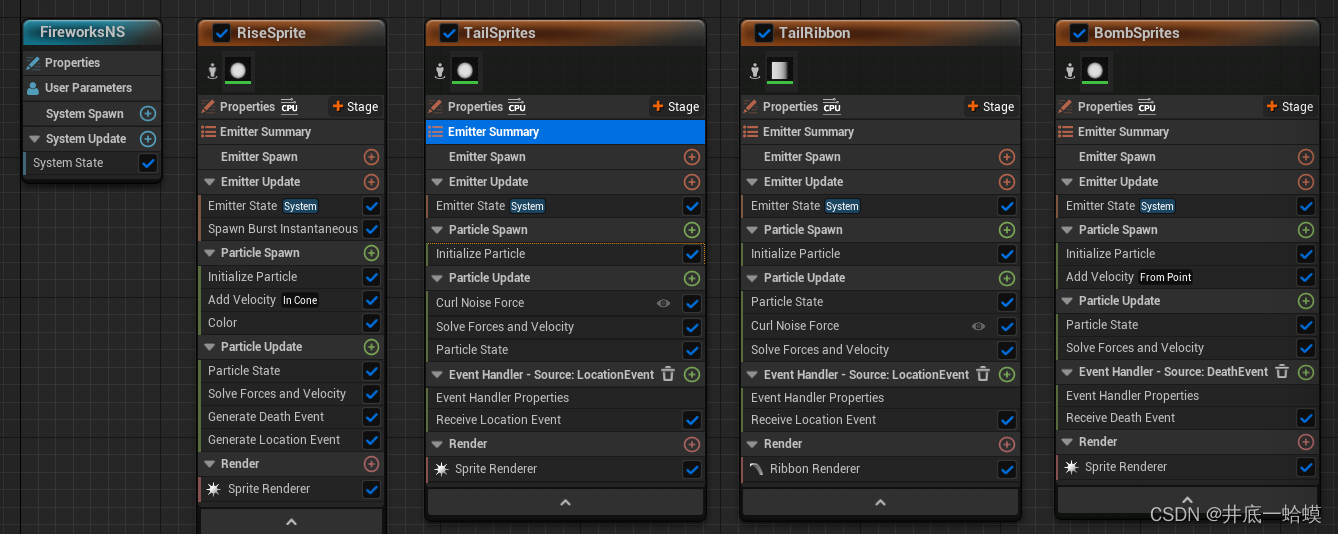Add a Stage to the TailRibbon emitter
Screen dimensions: 1338x534
[989, 107]
